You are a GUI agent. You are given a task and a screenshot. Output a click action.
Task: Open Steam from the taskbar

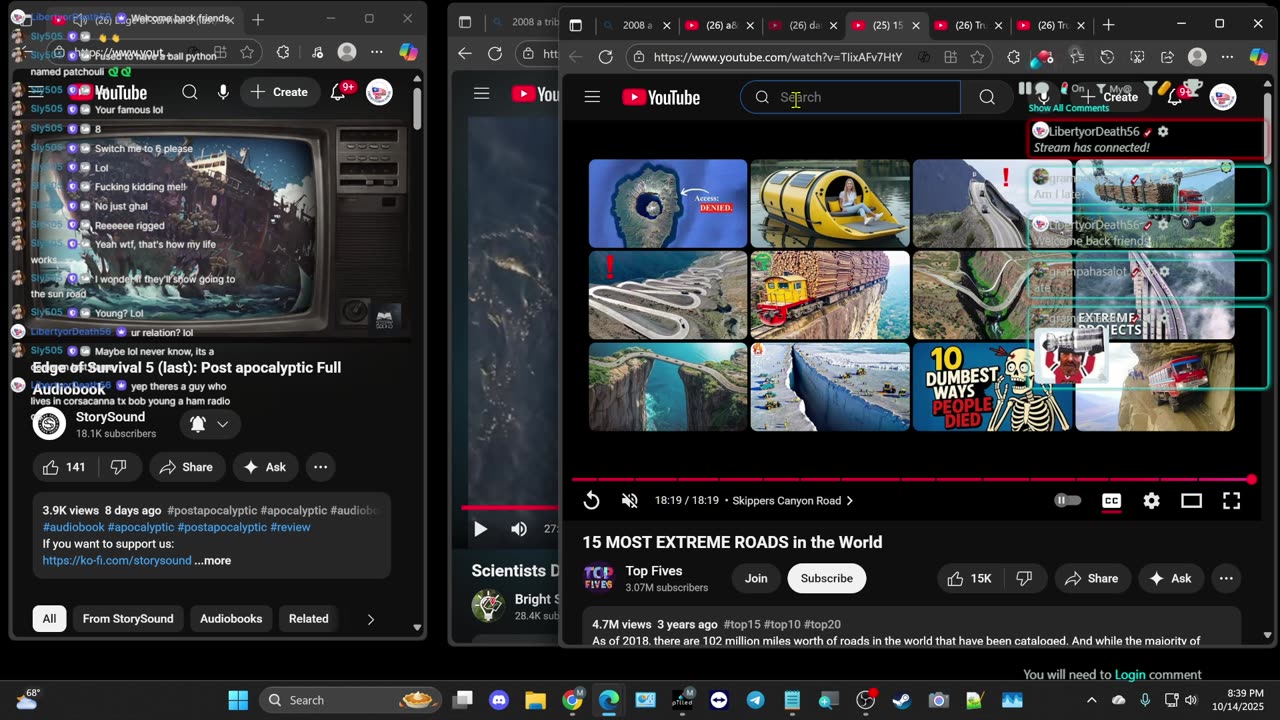click(902, 700)
